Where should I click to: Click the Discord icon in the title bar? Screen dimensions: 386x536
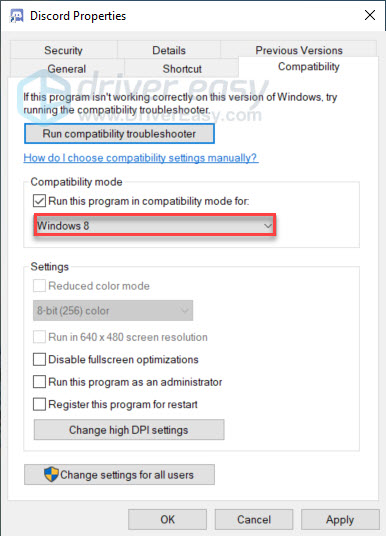[x=16, y=16]
